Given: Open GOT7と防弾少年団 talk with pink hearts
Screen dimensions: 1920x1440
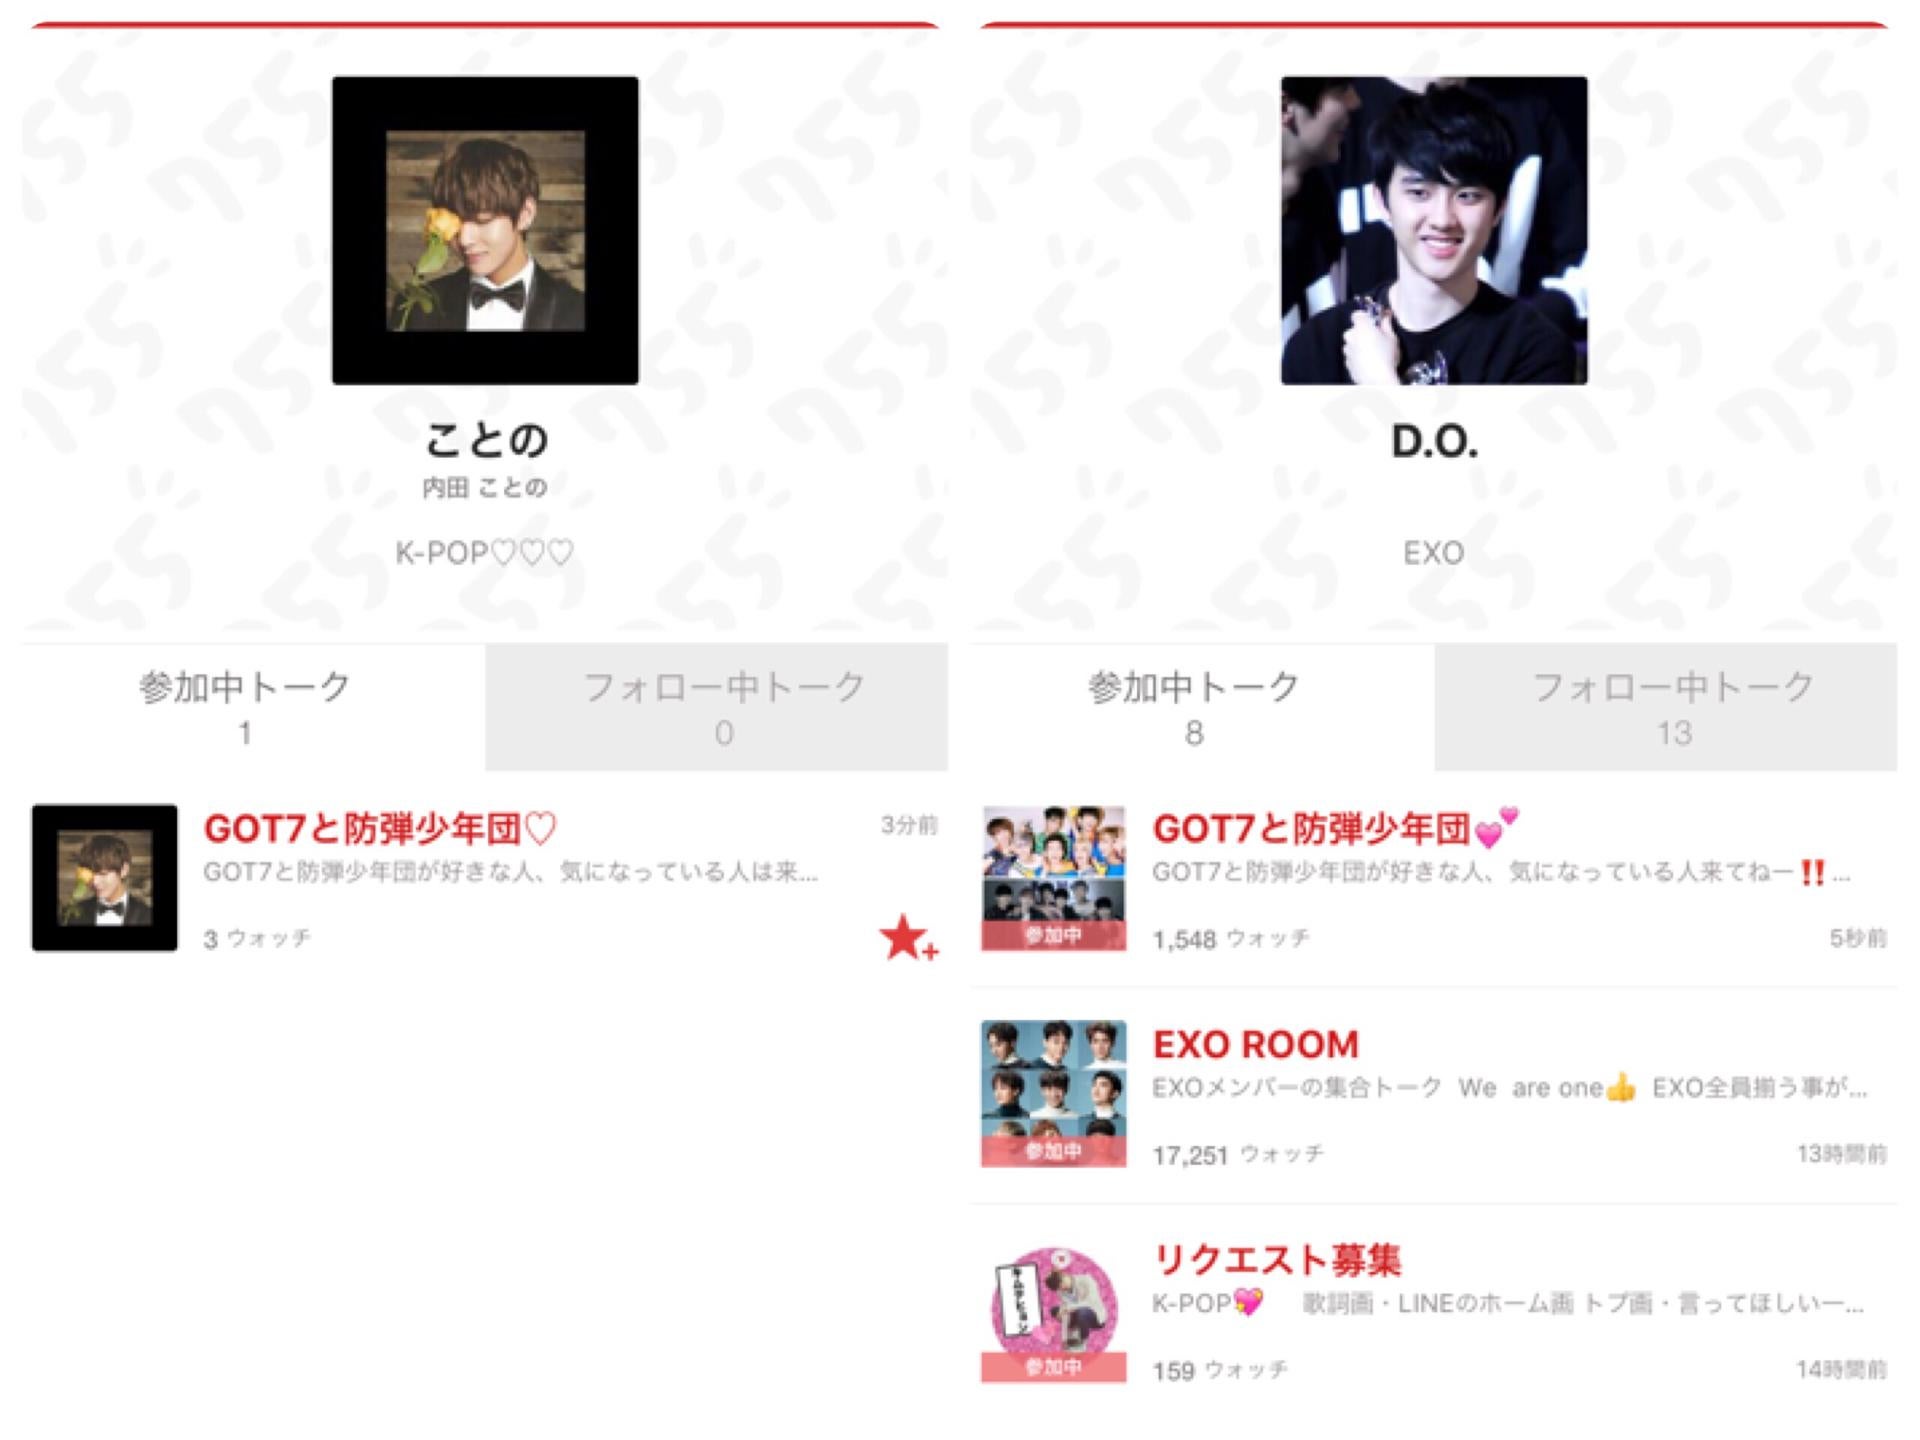Looking at the screenshot, I should click(1335, 828).
